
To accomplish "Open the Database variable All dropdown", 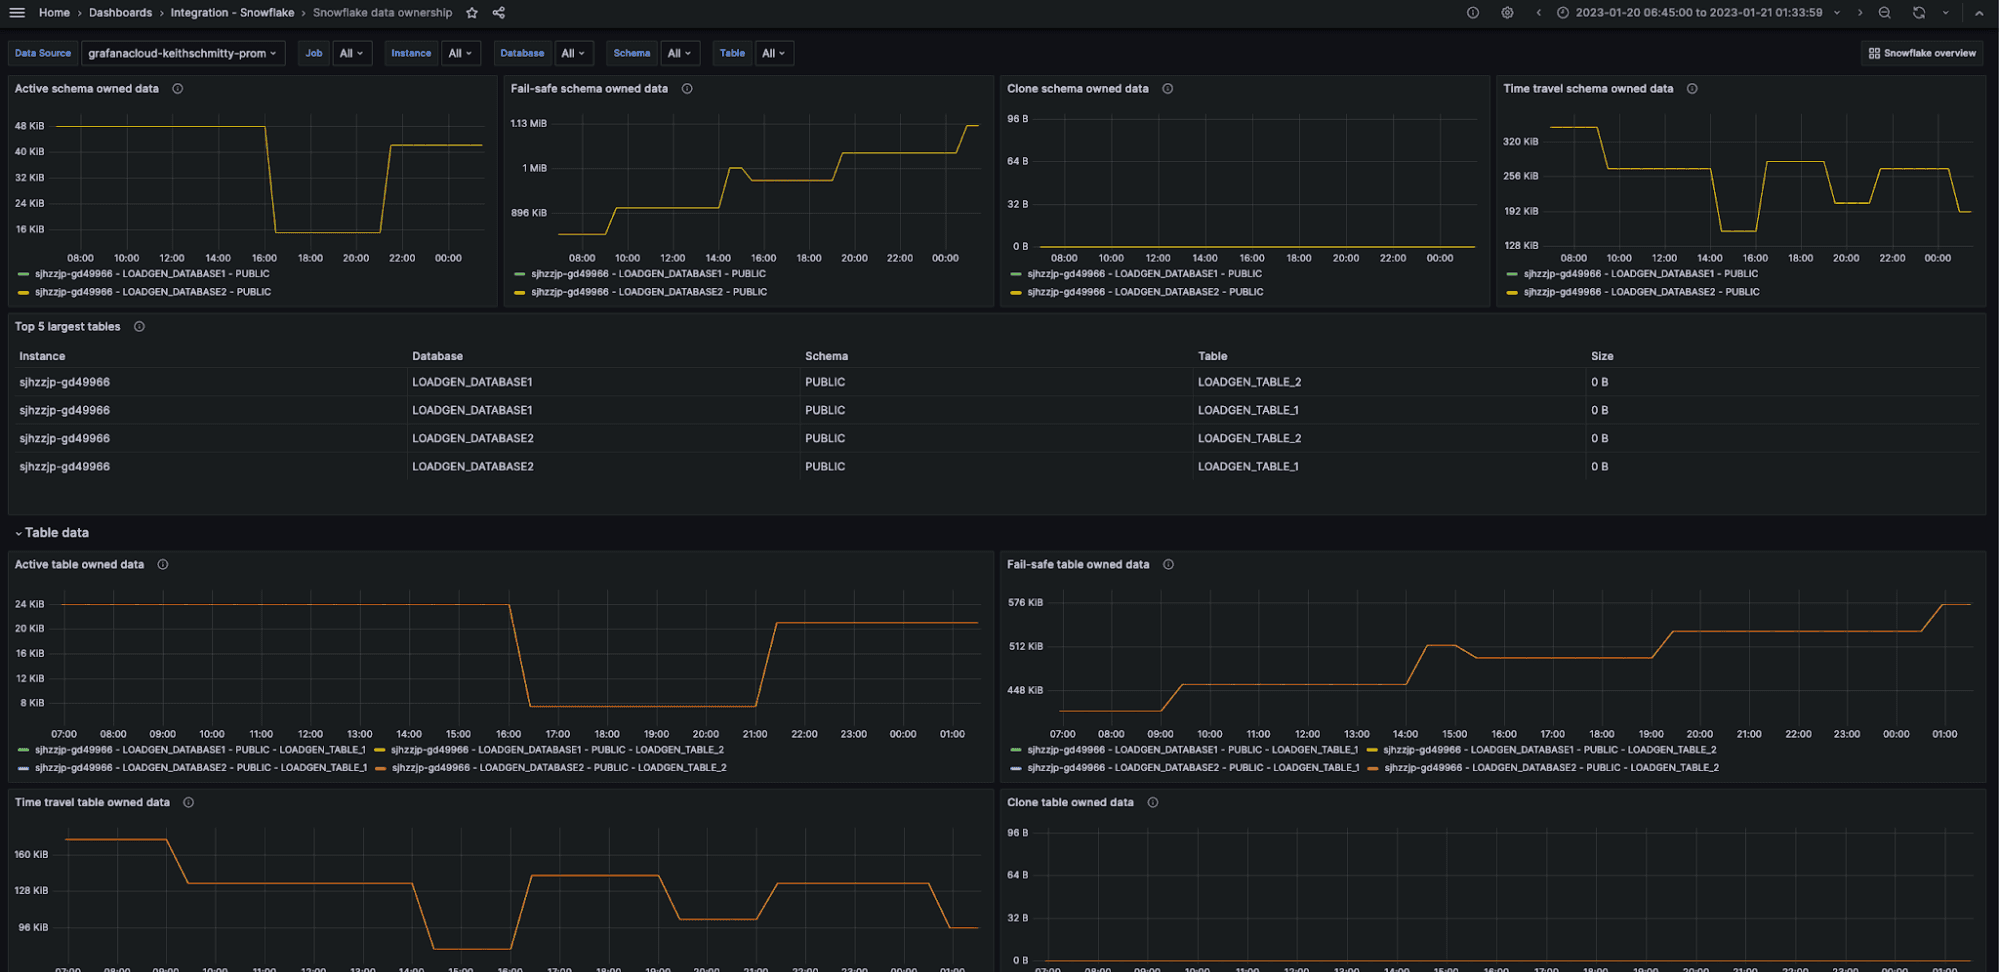I will 574,53.
